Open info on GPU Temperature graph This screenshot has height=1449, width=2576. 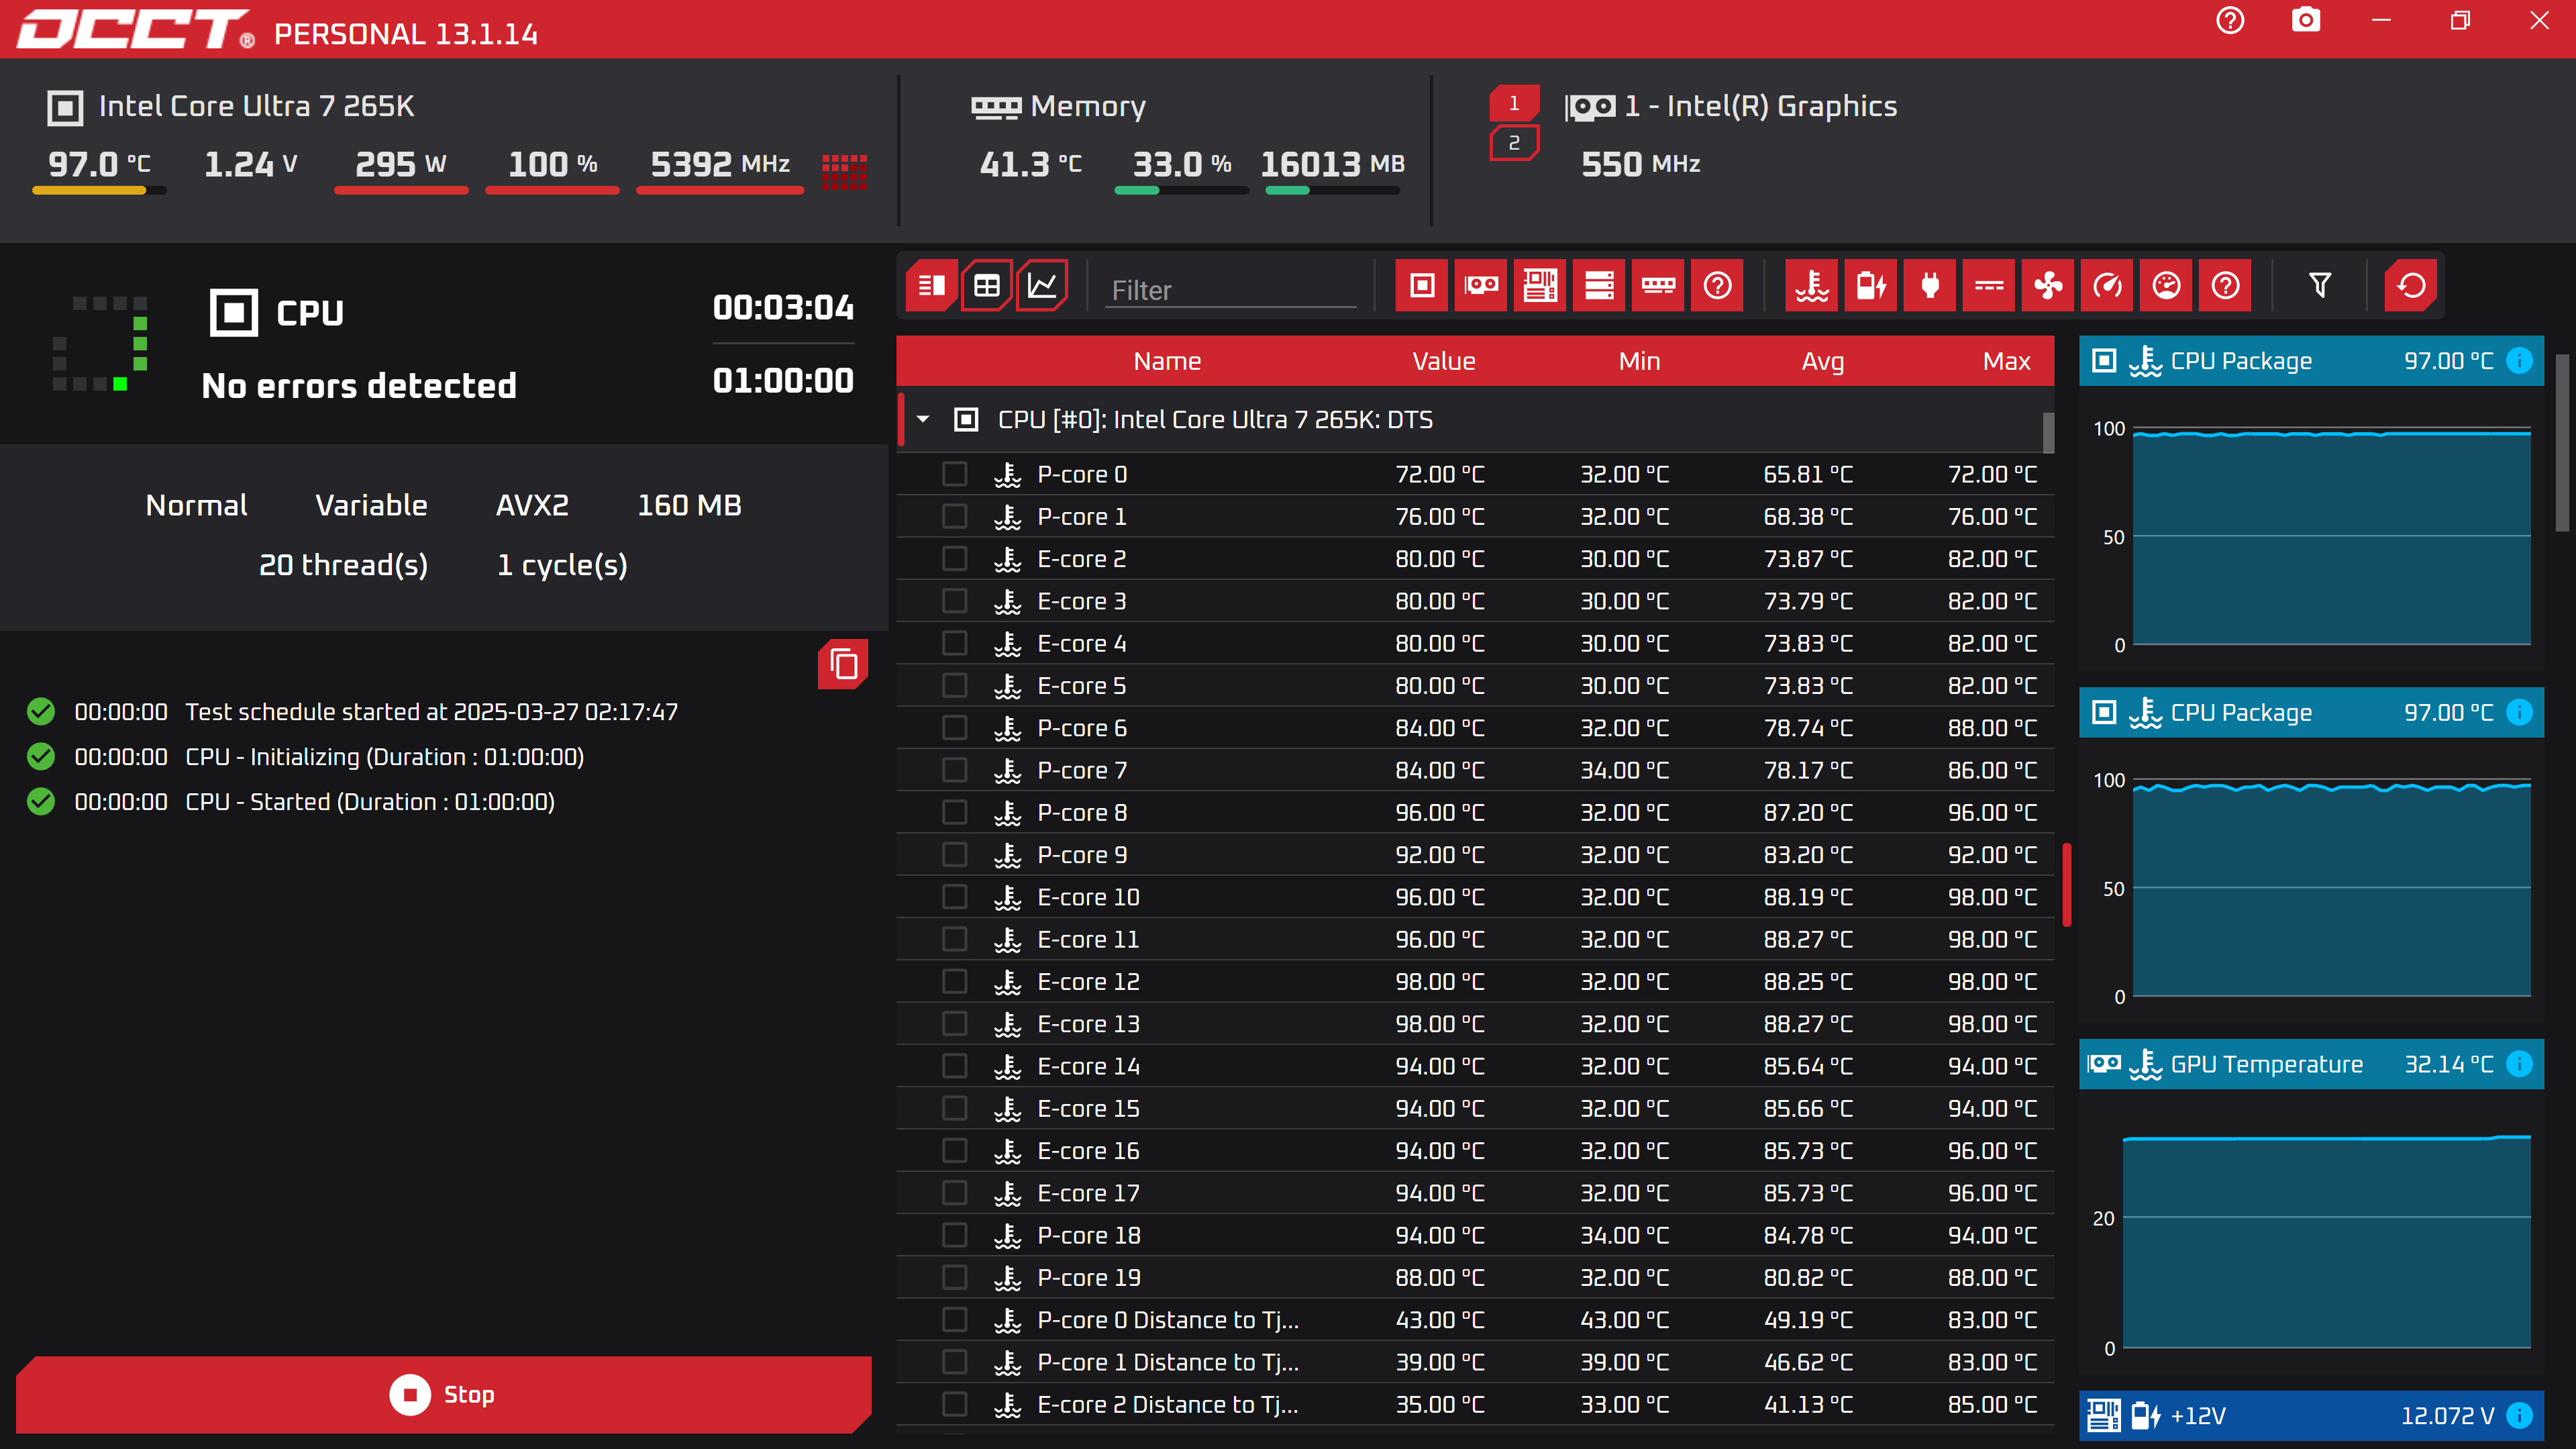click(x=2520, y=1064)
